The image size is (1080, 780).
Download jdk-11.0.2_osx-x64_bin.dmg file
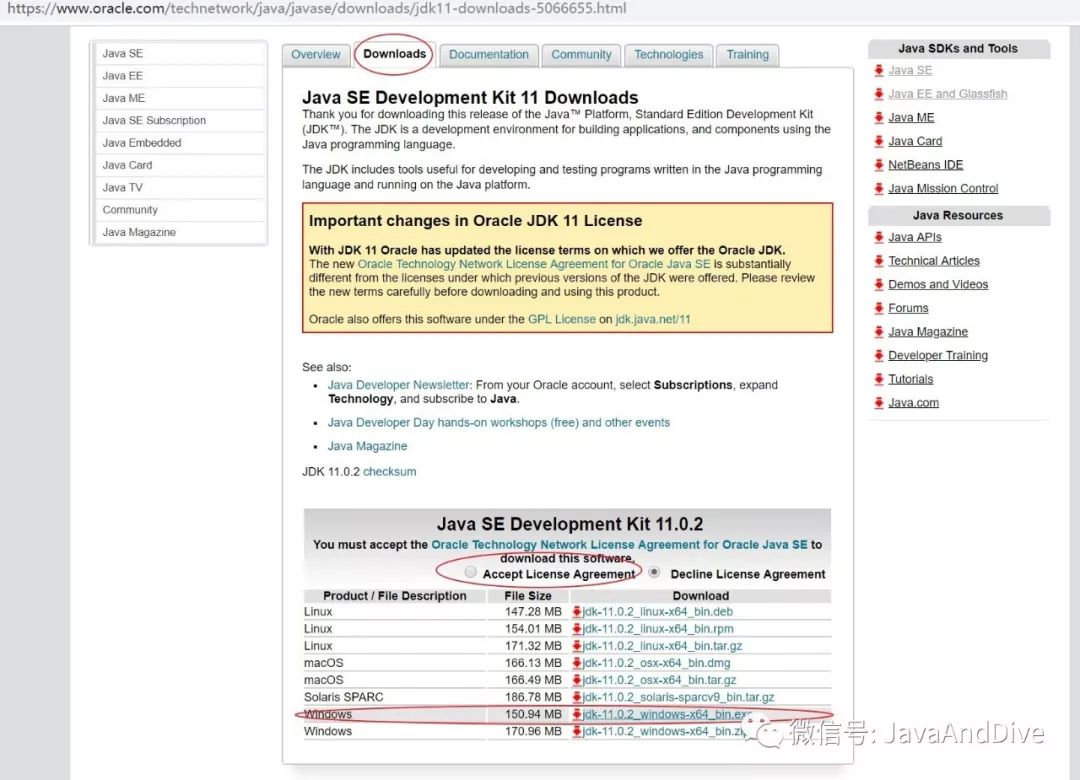click(x=656, y=663)
